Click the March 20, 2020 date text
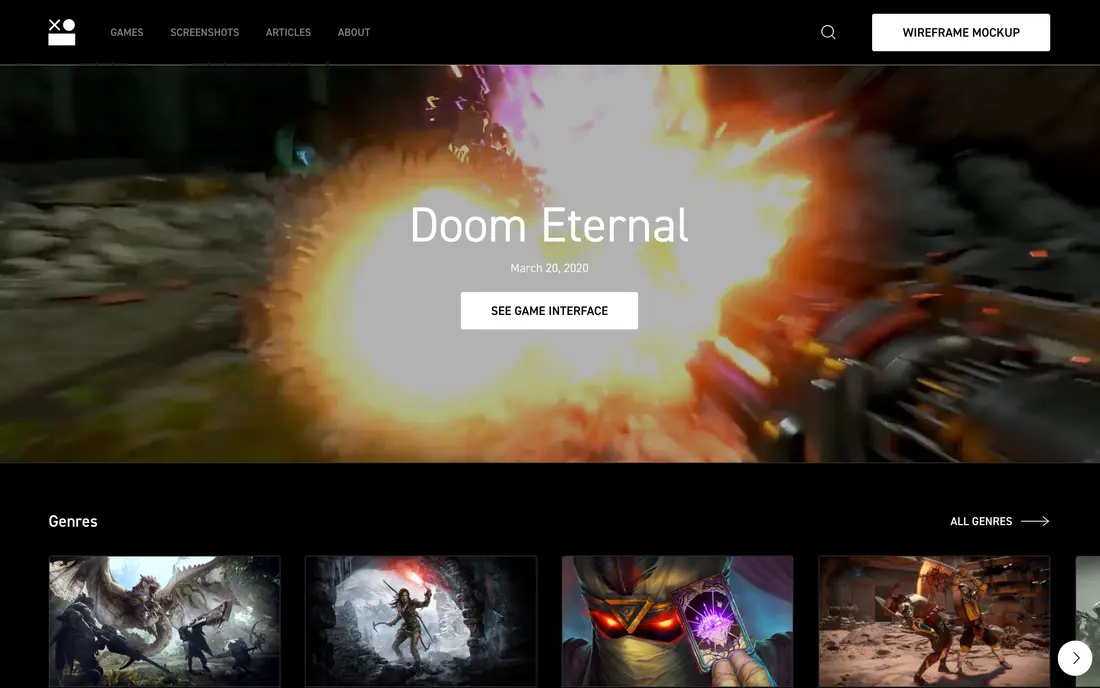Viewport: 1100px width, 688px height. pos(549,268)
